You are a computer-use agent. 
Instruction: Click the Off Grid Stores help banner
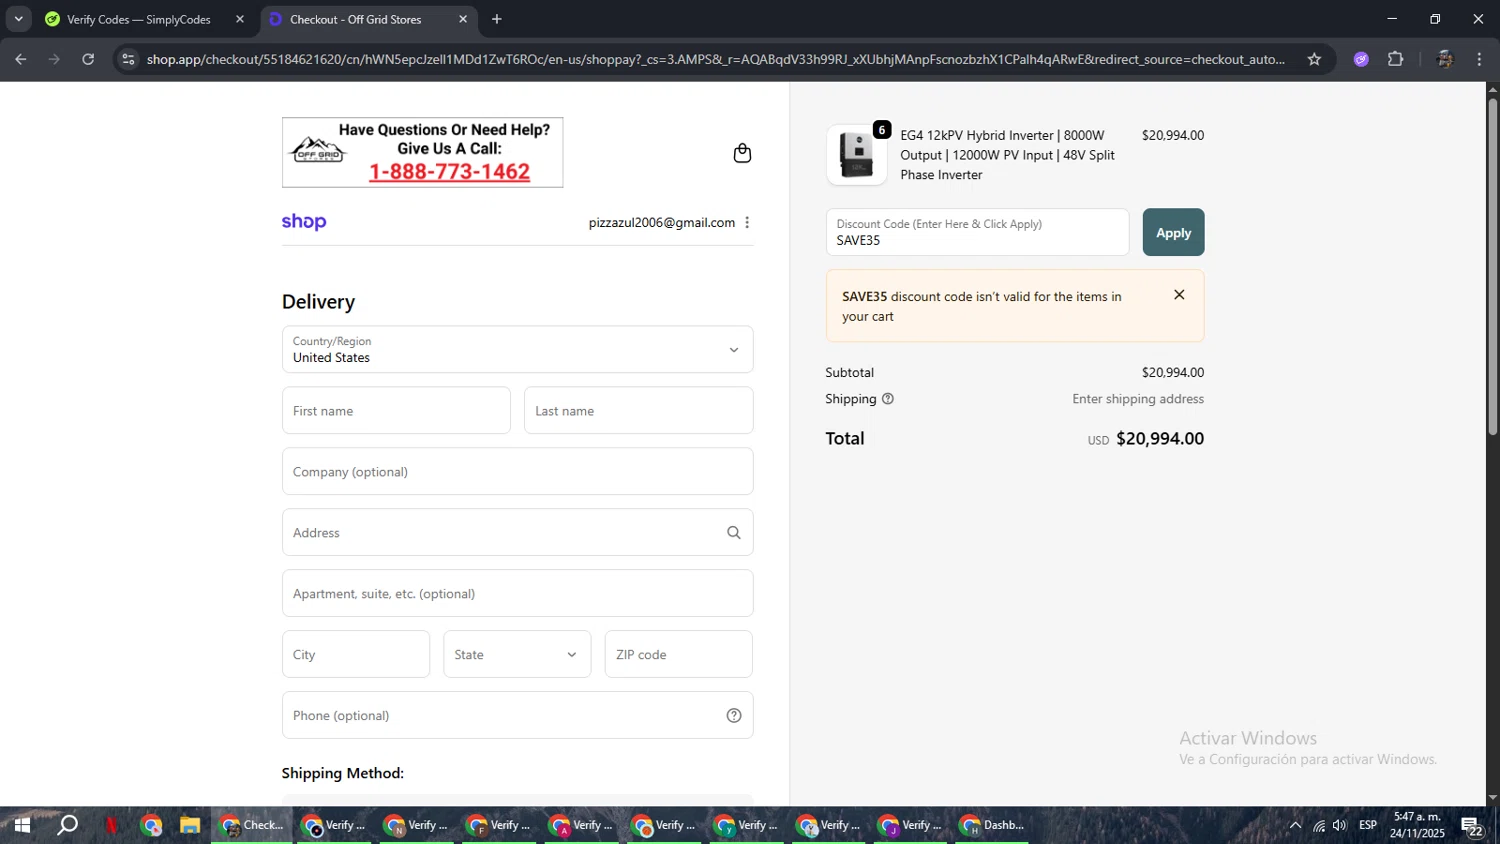click(x=422, y=152)
